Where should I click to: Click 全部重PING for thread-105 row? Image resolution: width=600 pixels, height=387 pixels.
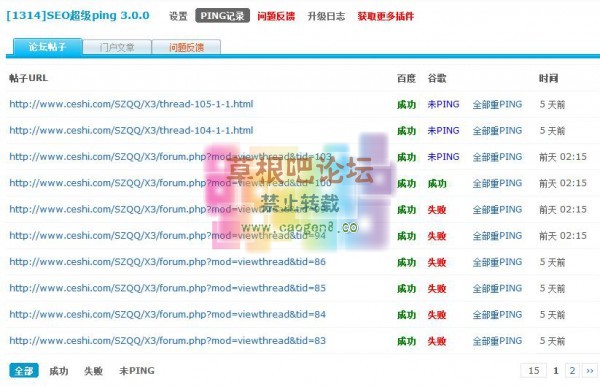[x=497, y=104]
